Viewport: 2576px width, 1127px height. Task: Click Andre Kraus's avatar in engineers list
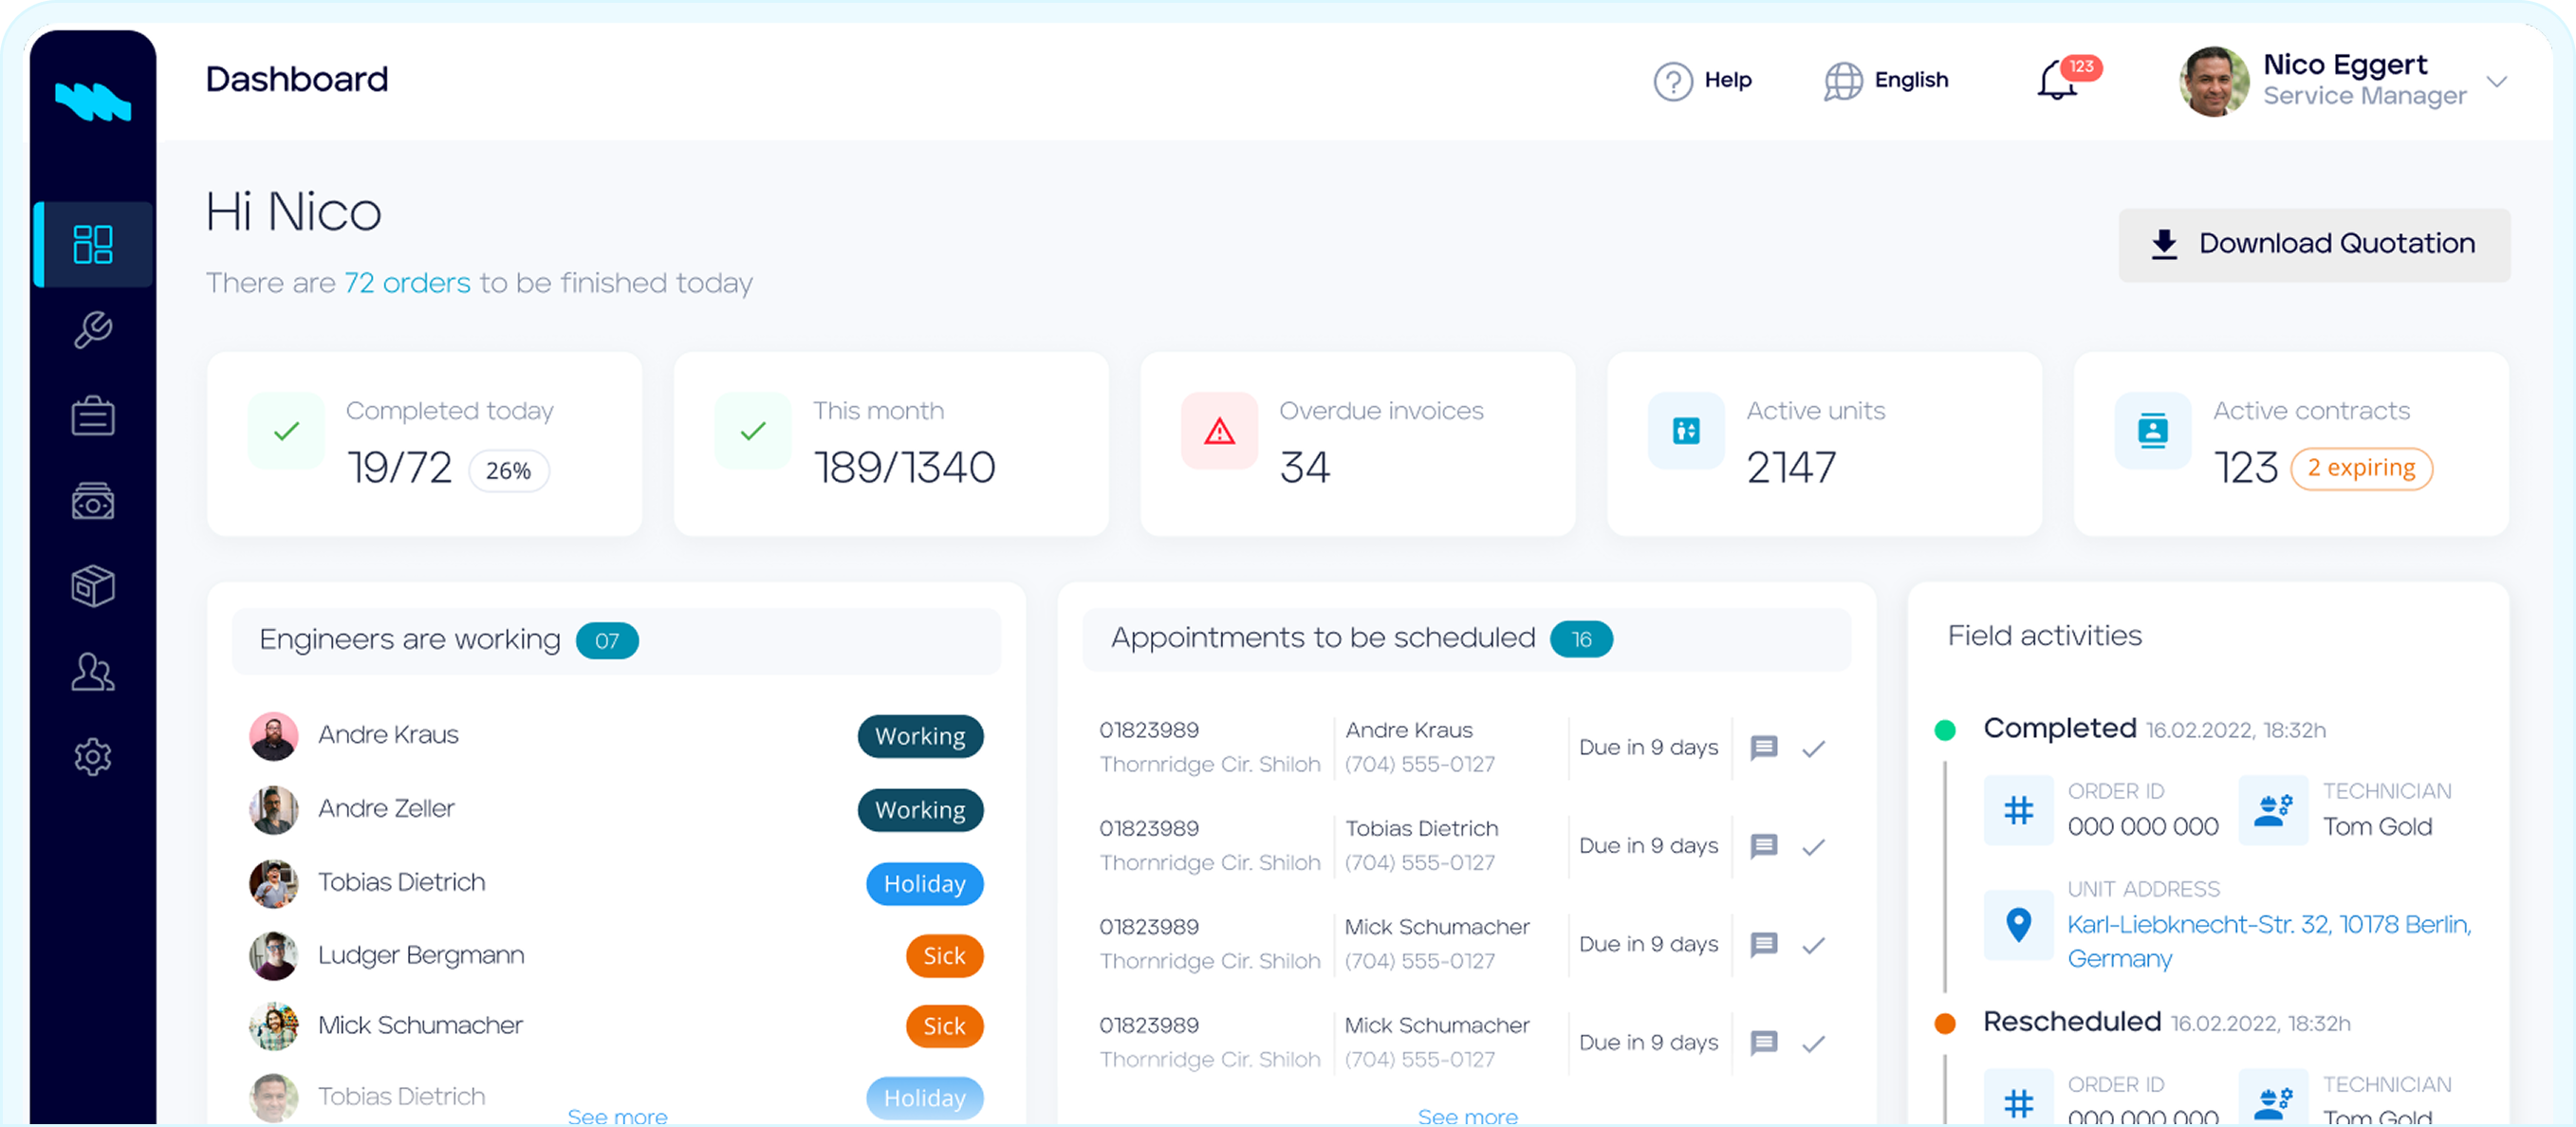273,736
